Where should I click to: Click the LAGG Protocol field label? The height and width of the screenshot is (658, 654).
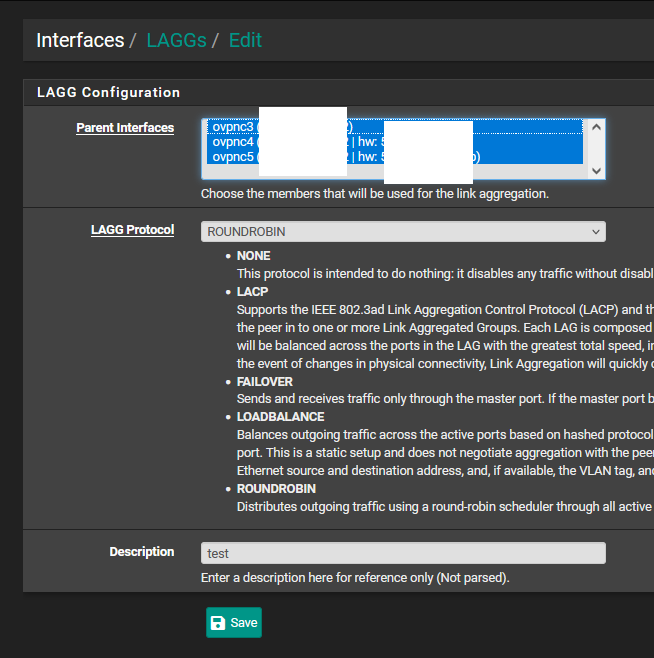click(132, 230)
